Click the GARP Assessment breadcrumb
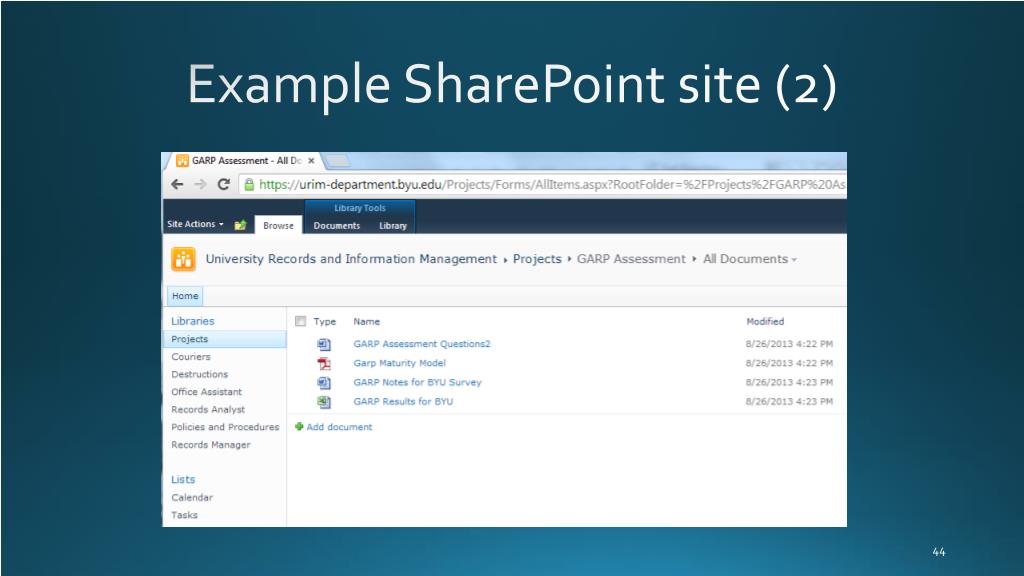Image resolution: width=1024 pixels, height=576 pixels. coord(631,259)
